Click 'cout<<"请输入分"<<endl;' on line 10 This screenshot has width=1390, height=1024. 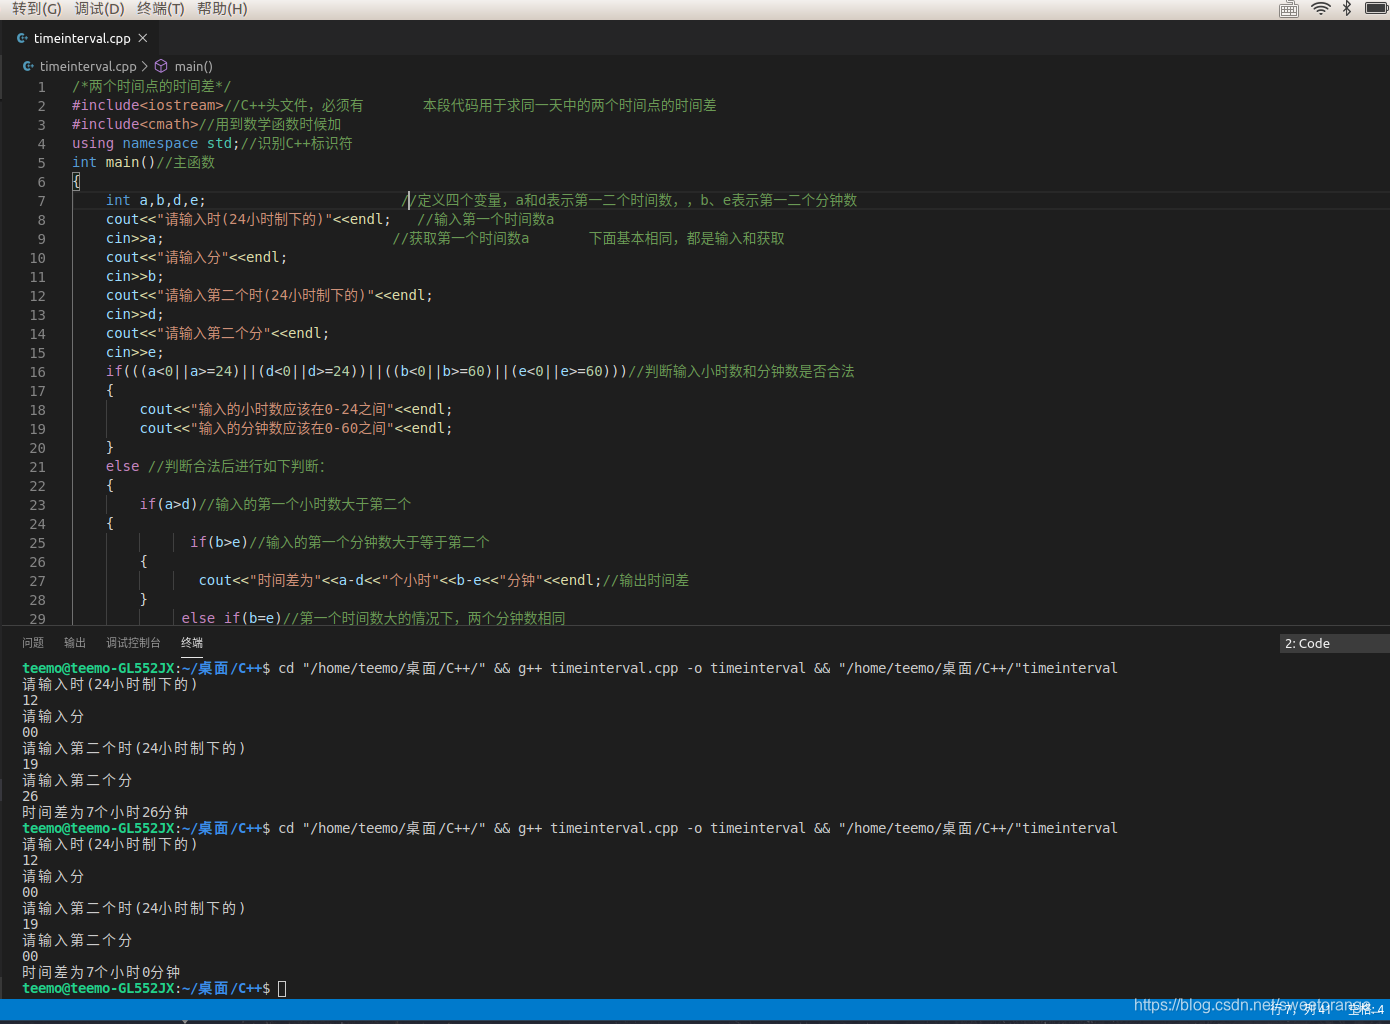197,257
